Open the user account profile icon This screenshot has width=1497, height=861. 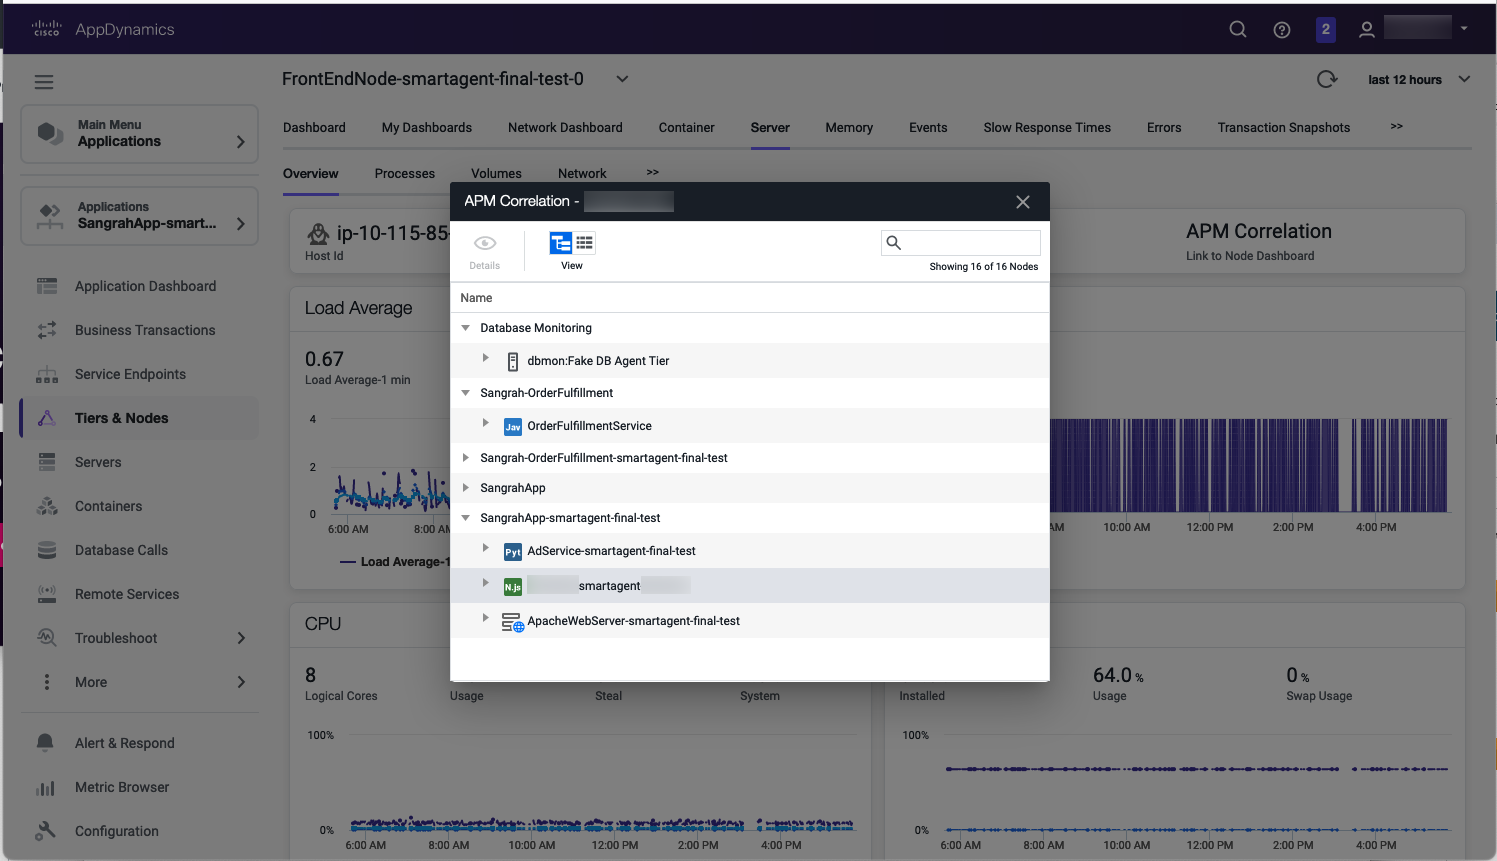[1367, 30]
